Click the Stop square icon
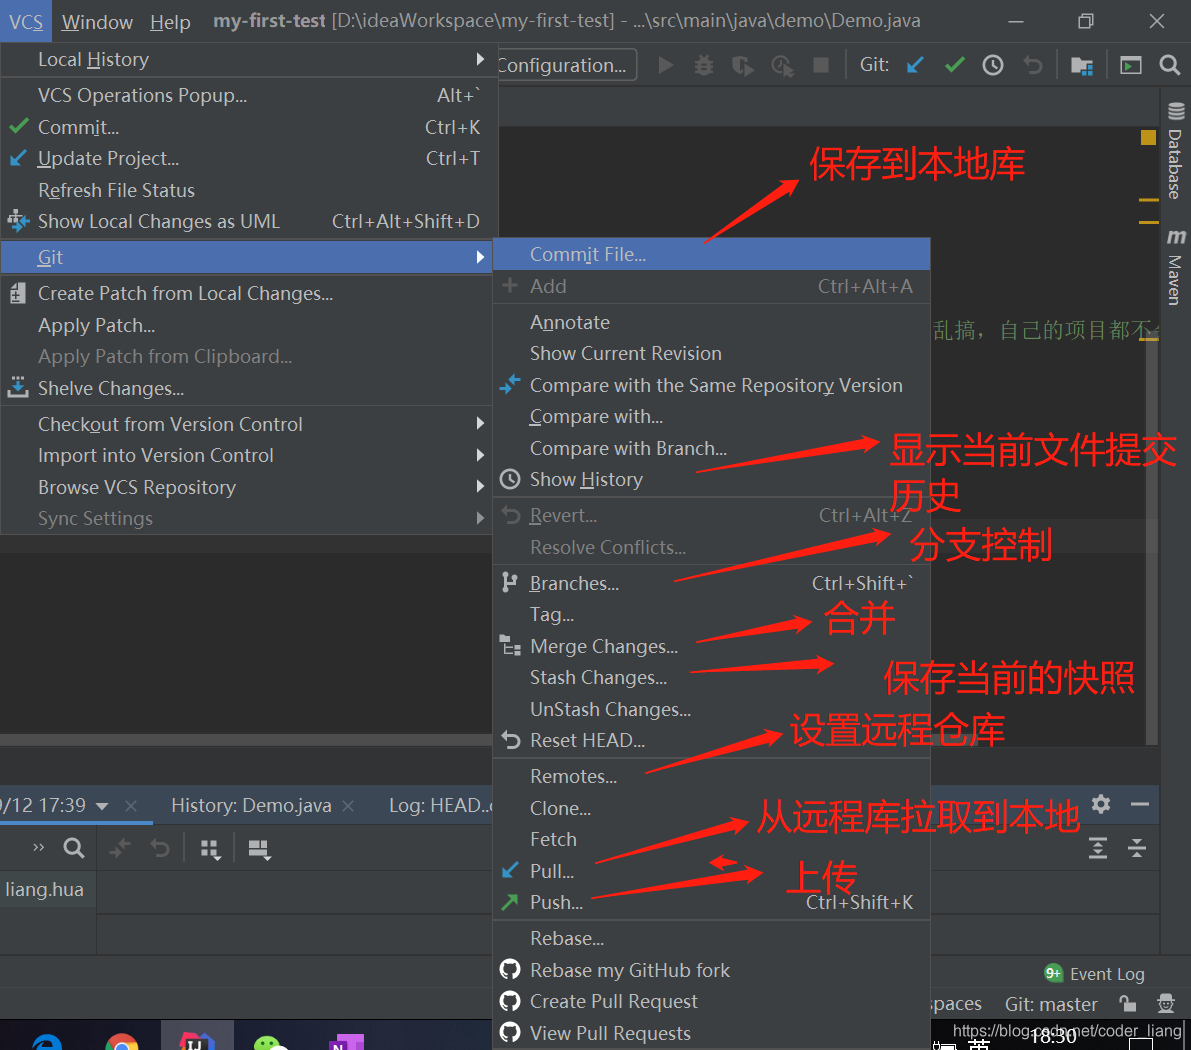This screenshot has width=1191, height=1050. click(x=820, y=65)
